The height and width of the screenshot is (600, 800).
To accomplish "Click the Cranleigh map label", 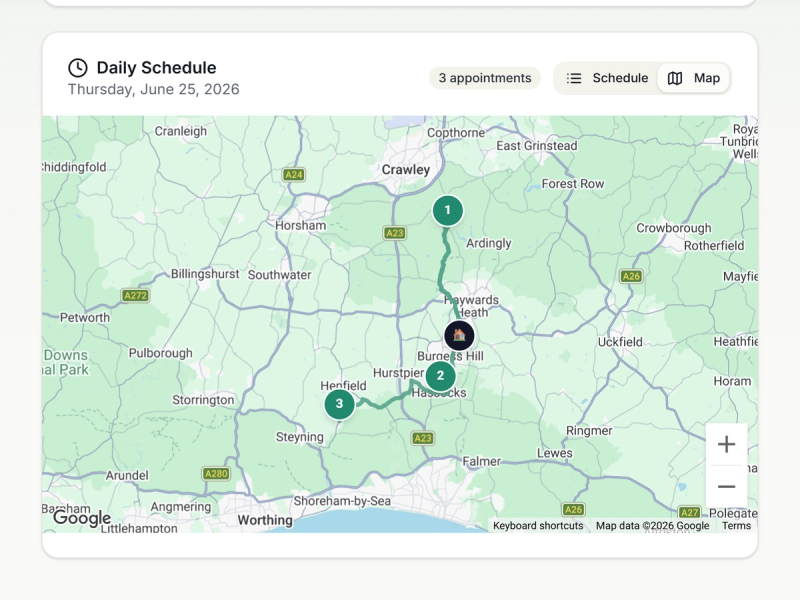I will [181, 131].
